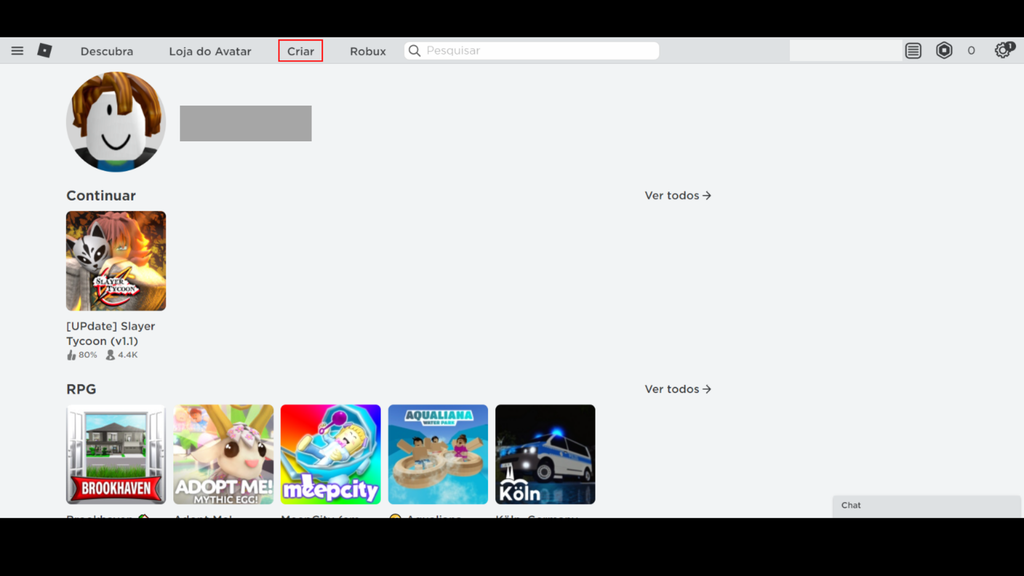
Task: Focus the Pesquisar search field
Action: click(x=532, y=50)
